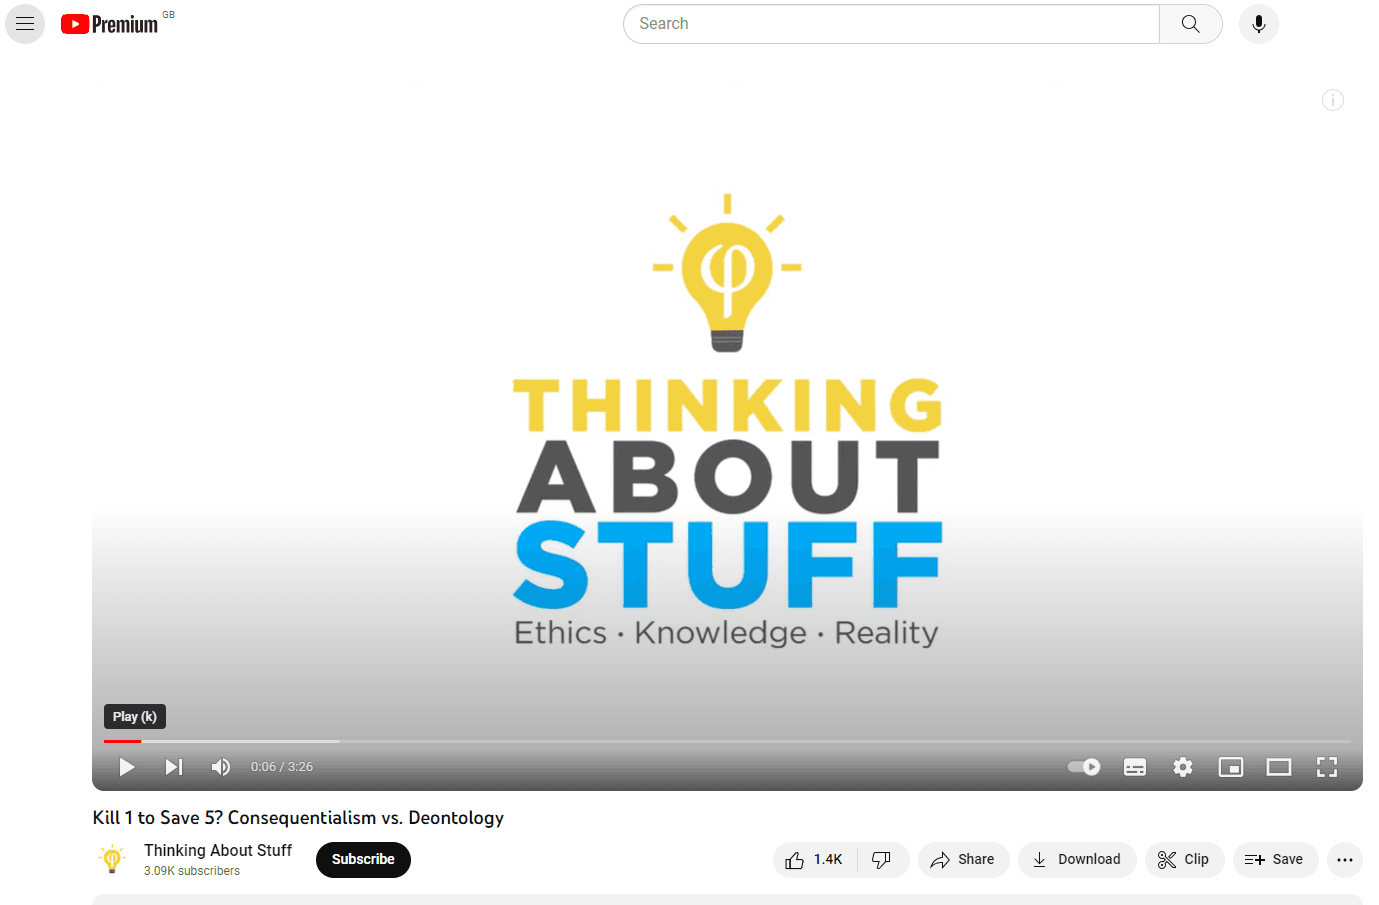Save the video to a playlist

pos(1275,860)
